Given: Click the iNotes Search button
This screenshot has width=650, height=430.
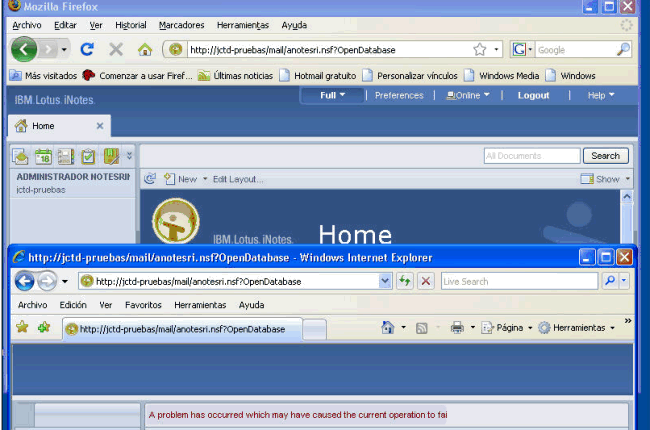Looking at the screenshot, I should coord(606,156).
